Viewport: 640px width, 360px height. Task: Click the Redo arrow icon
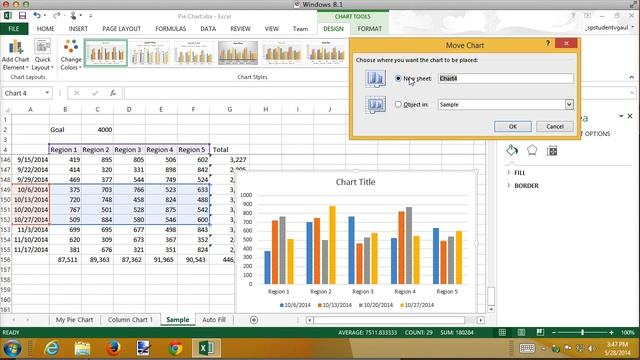tap(56, 16)
